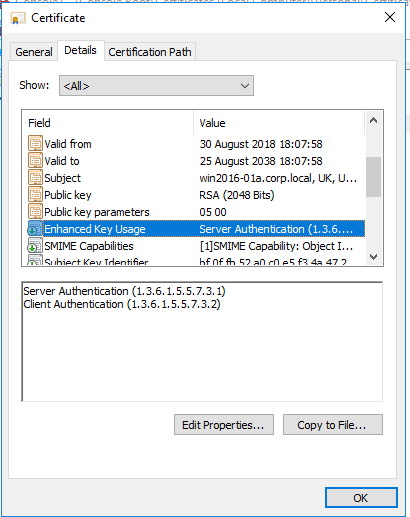Click the 05 00 parameters value

[x=213, y=212]
